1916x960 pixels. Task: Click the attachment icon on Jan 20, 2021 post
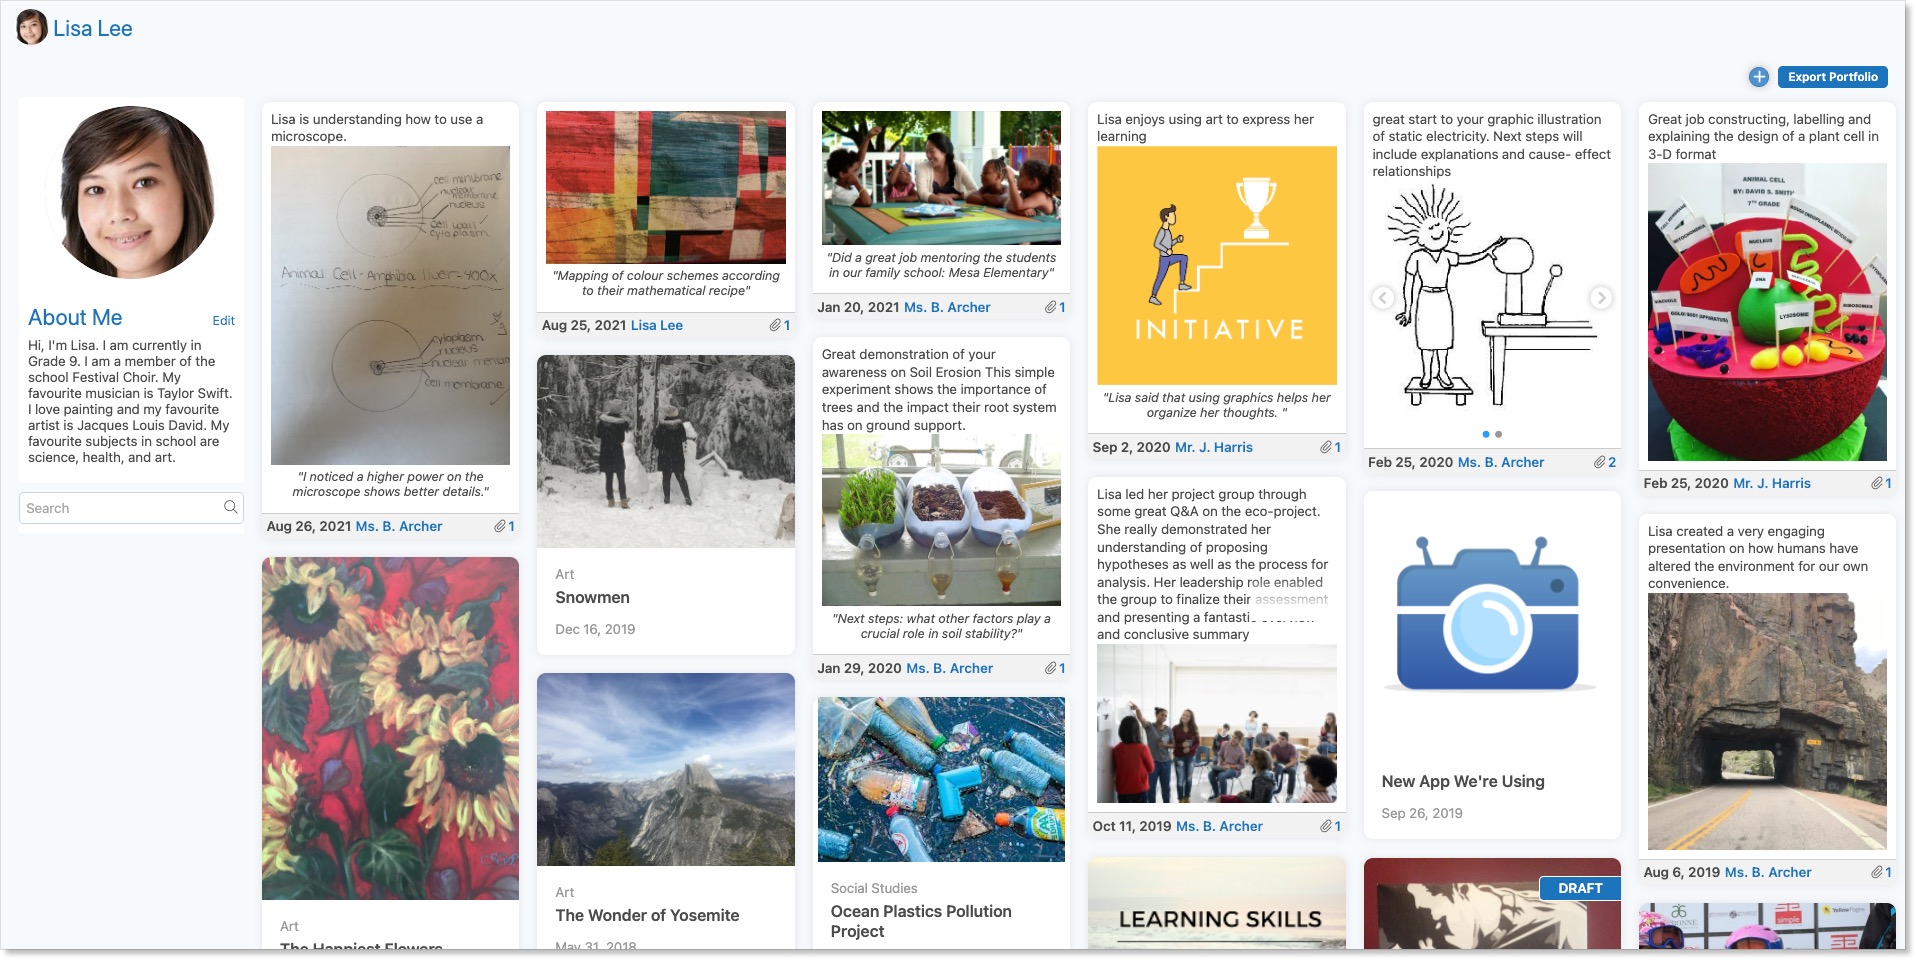click(1051, 307)
